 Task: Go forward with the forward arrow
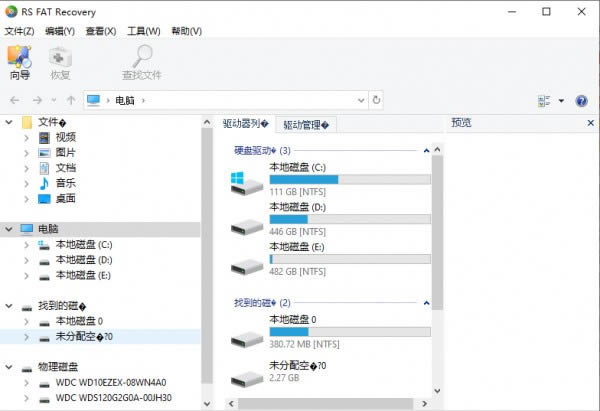37,100
